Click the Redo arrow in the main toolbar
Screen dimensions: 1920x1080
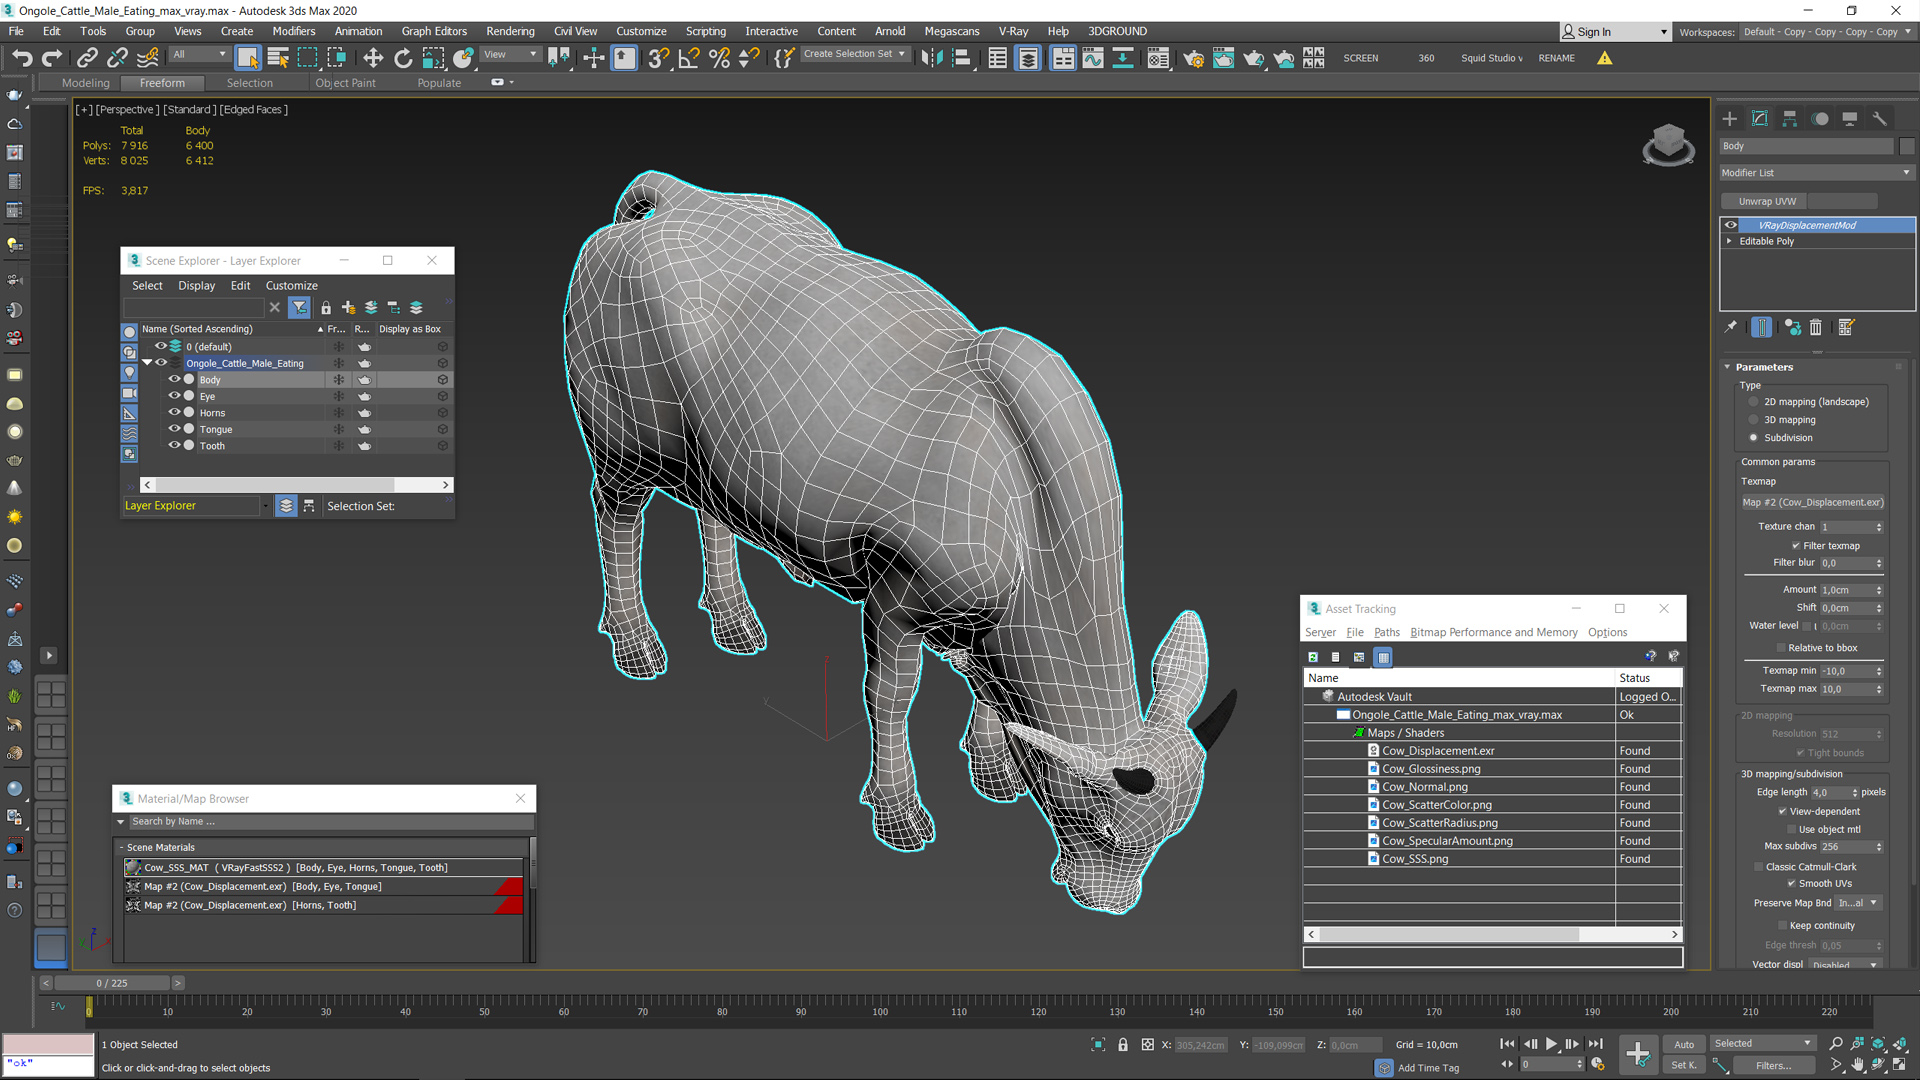point(52,58)
